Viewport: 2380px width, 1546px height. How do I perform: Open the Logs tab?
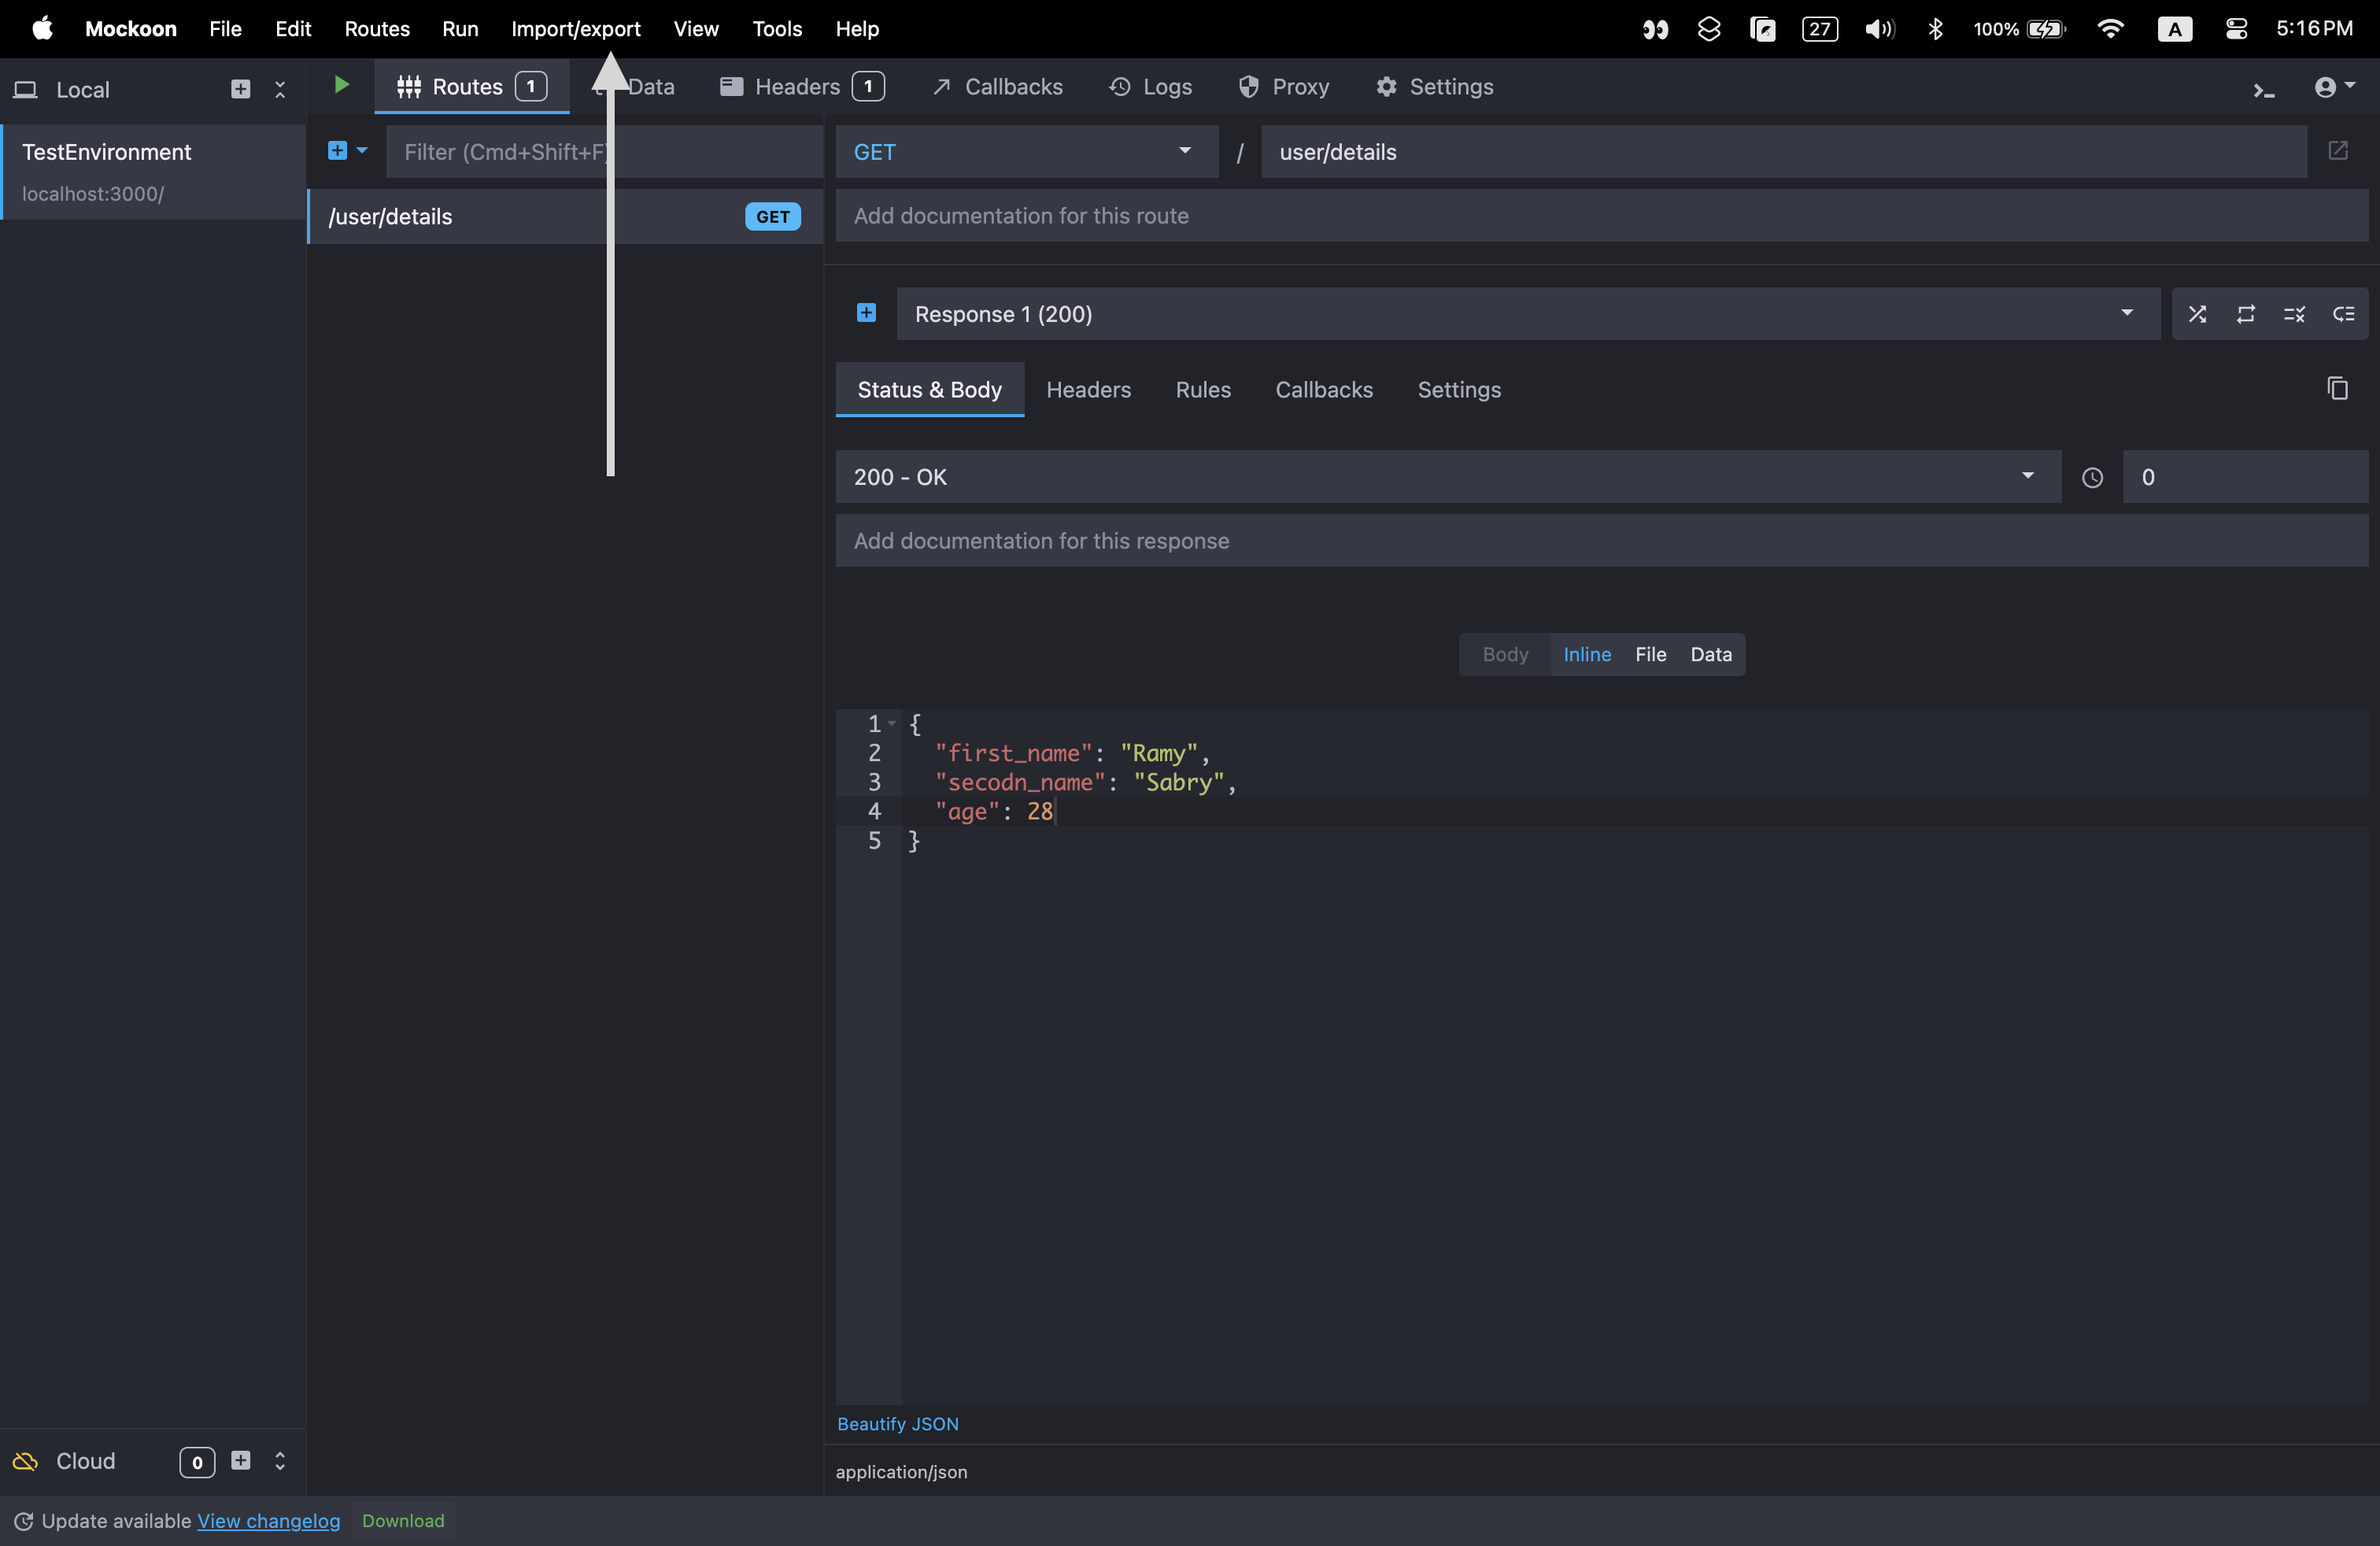[x=1150, y=87]
